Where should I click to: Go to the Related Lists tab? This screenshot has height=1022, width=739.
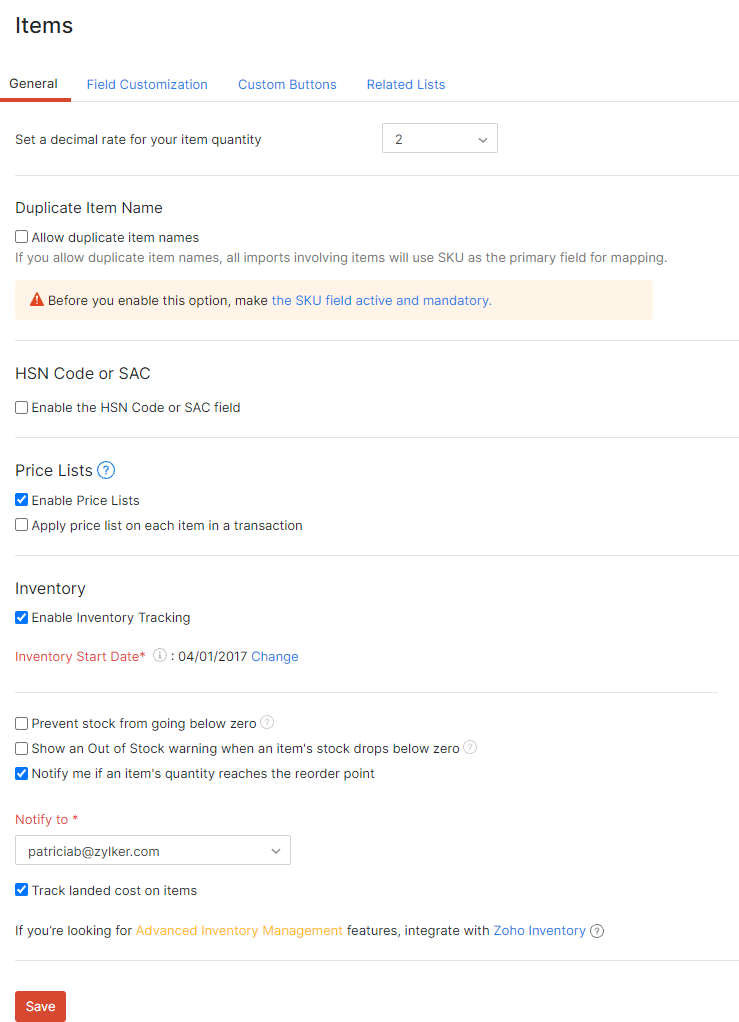click(406, 85)
